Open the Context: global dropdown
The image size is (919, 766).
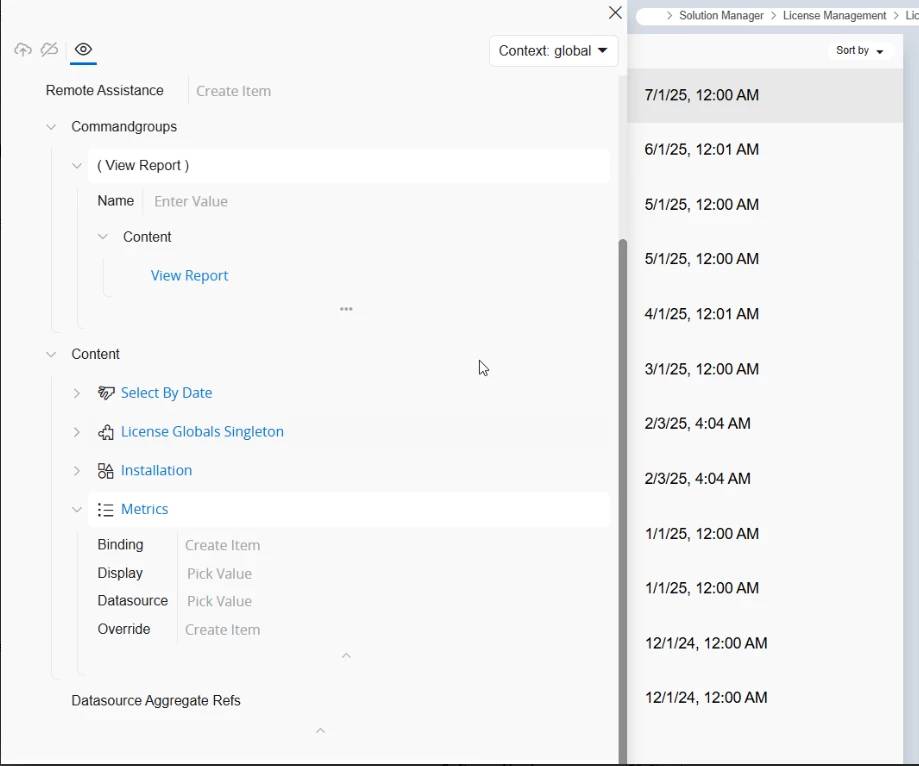click(553, 51)
